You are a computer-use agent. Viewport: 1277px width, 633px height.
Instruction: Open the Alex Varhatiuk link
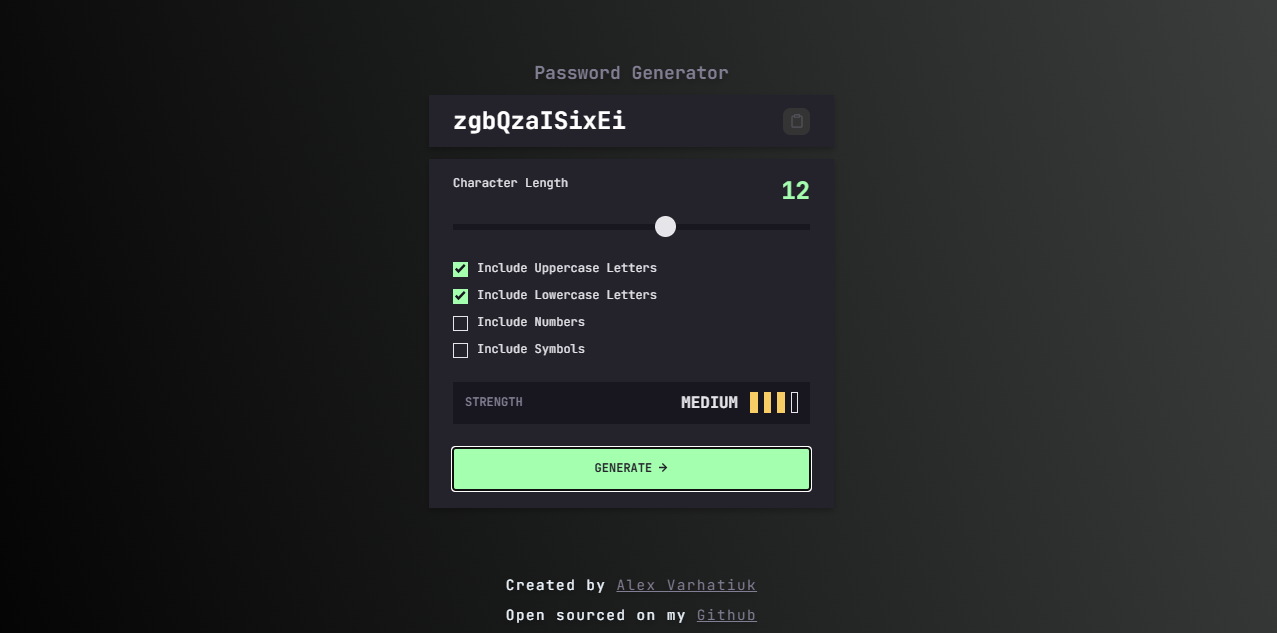click(x=686, y=585)
